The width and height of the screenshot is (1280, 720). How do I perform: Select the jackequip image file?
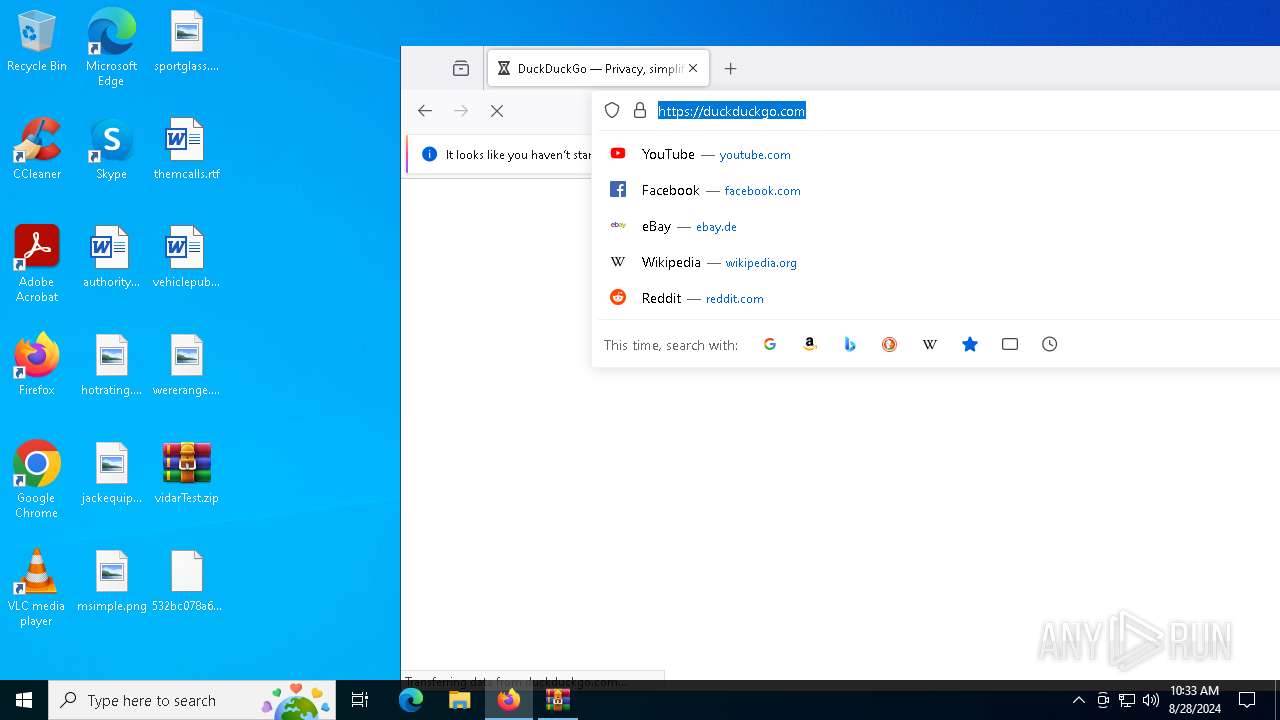pos(111,474)
